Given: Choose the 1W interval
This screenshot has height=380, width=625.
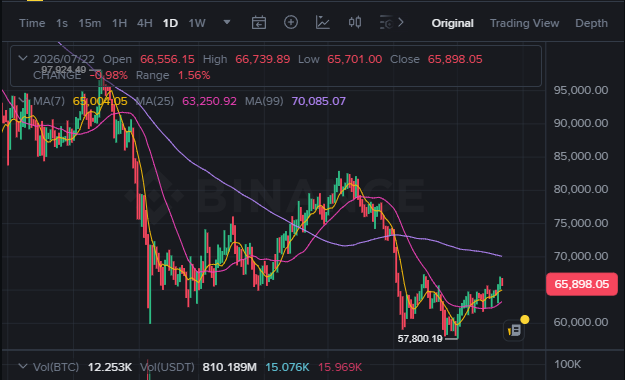Looking at the screenshot, I should pos(197,24).
